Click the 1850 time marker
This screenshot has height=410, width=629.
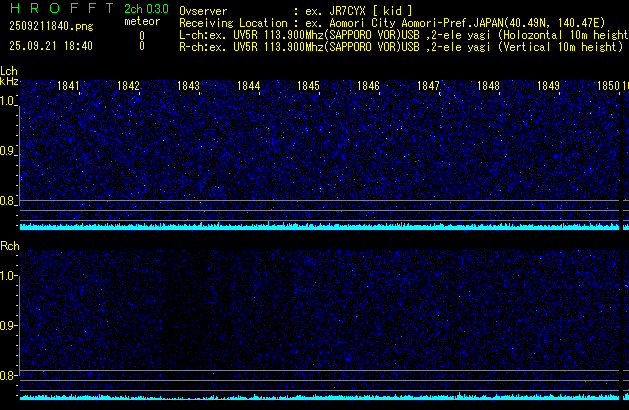coord(608,87)
